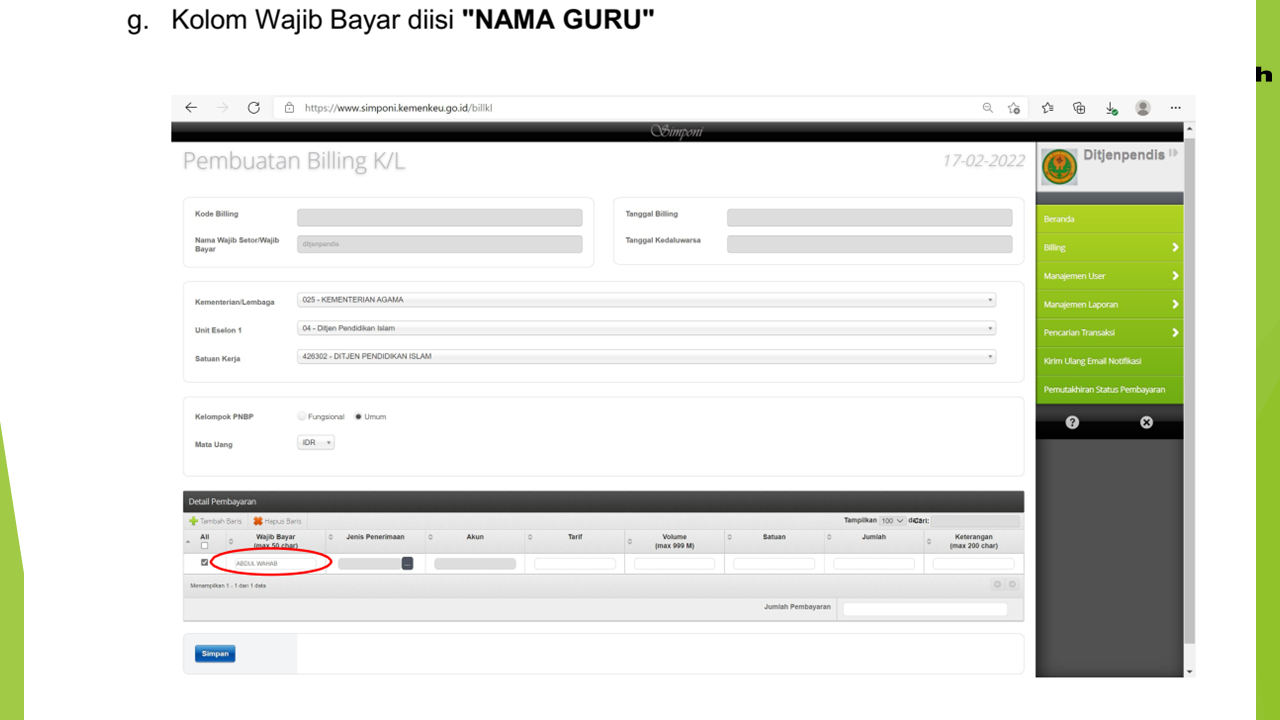The width and height of the screenshot is (1280, 720).
Task: Sort by the Jumlah column arrows
Action: click(830, 537)
